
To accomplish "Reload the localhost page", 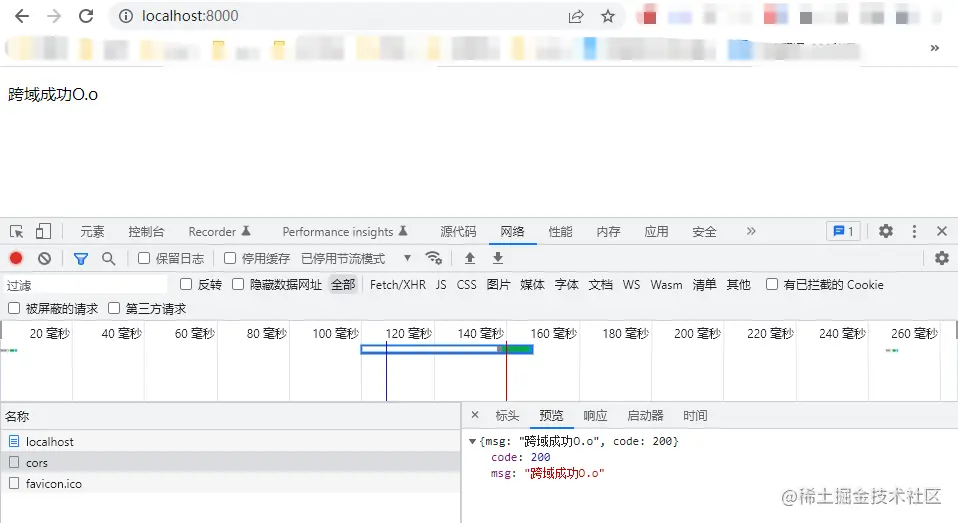I will (86, 16).
